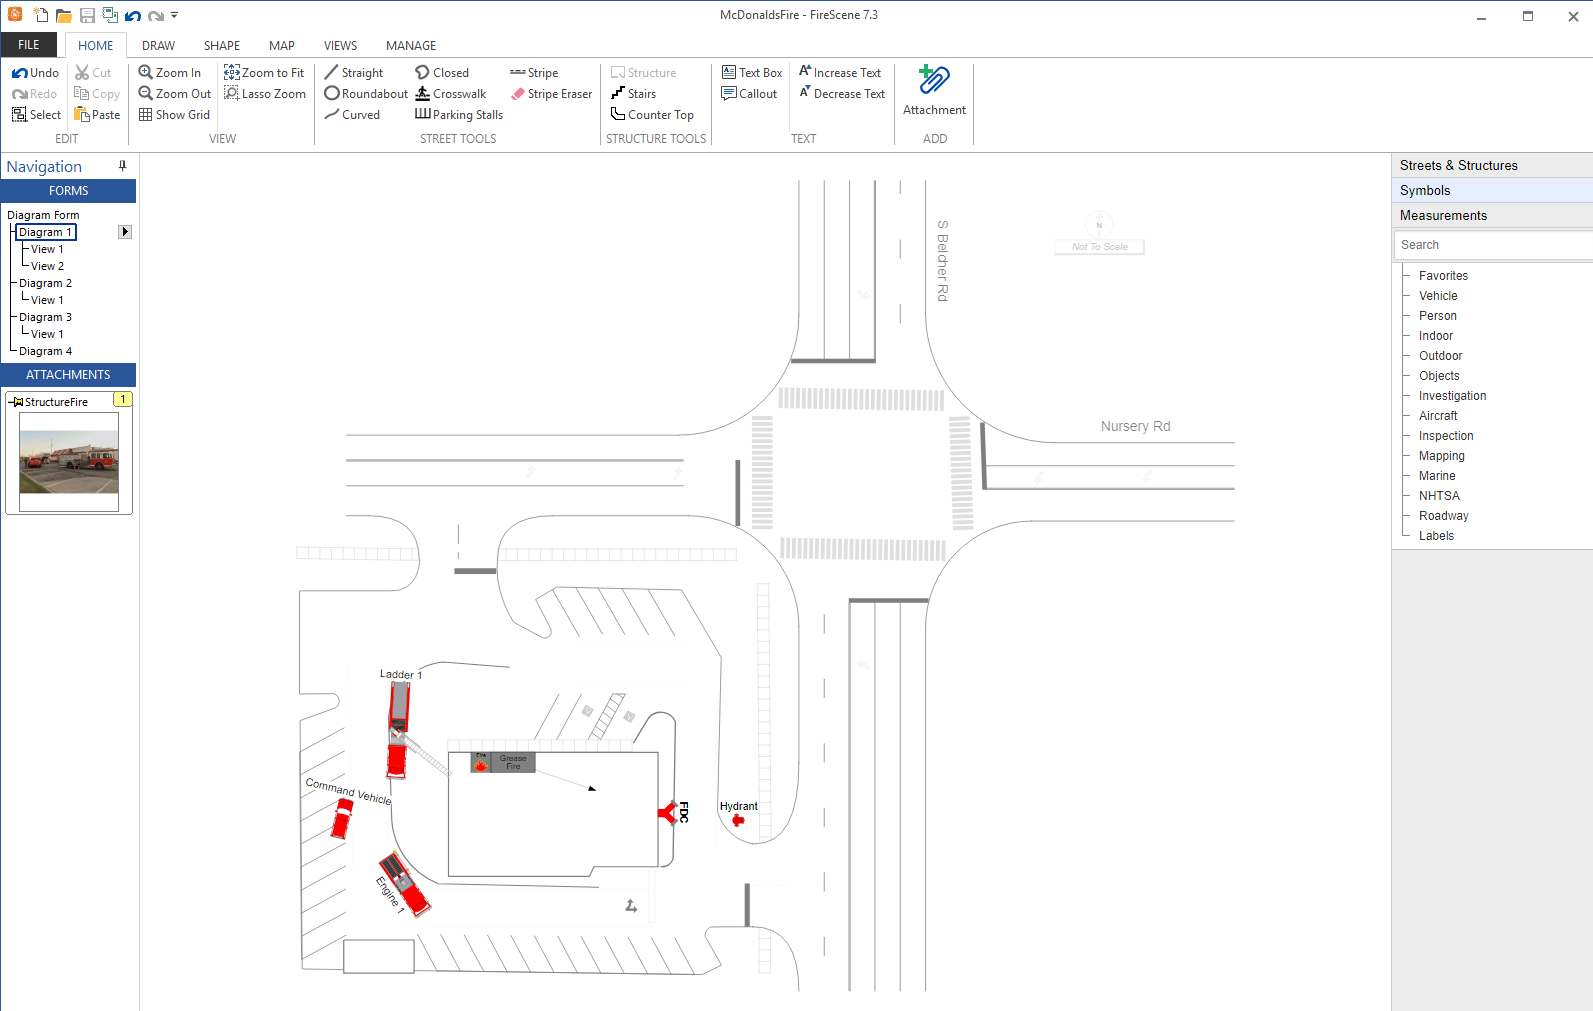1593x1011 pixels.
Task: Select Diagram 4 in the navigation tree
Action: point(45,351)
